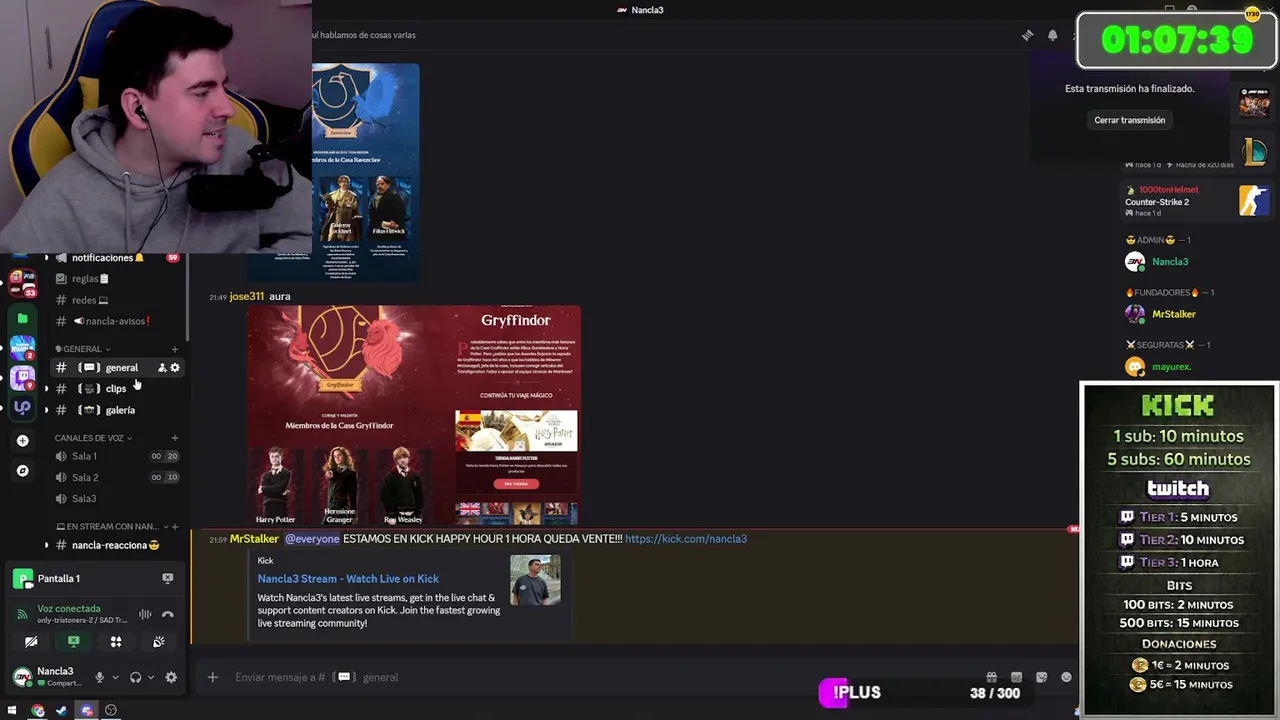
Task: Toggle noise suppression in voice panel
Action: (145, 614)
